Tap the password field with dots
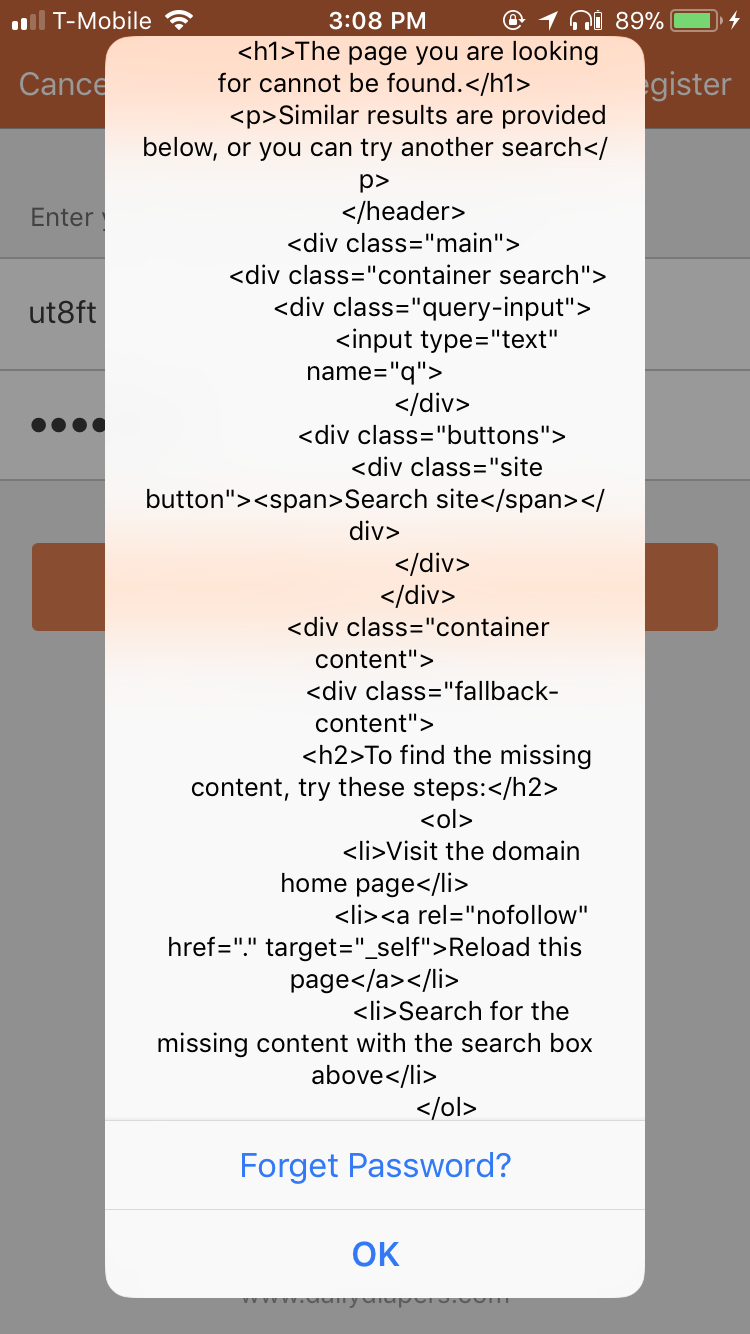Viewport: 750px width, 1334px height. (x=66, y=425)
